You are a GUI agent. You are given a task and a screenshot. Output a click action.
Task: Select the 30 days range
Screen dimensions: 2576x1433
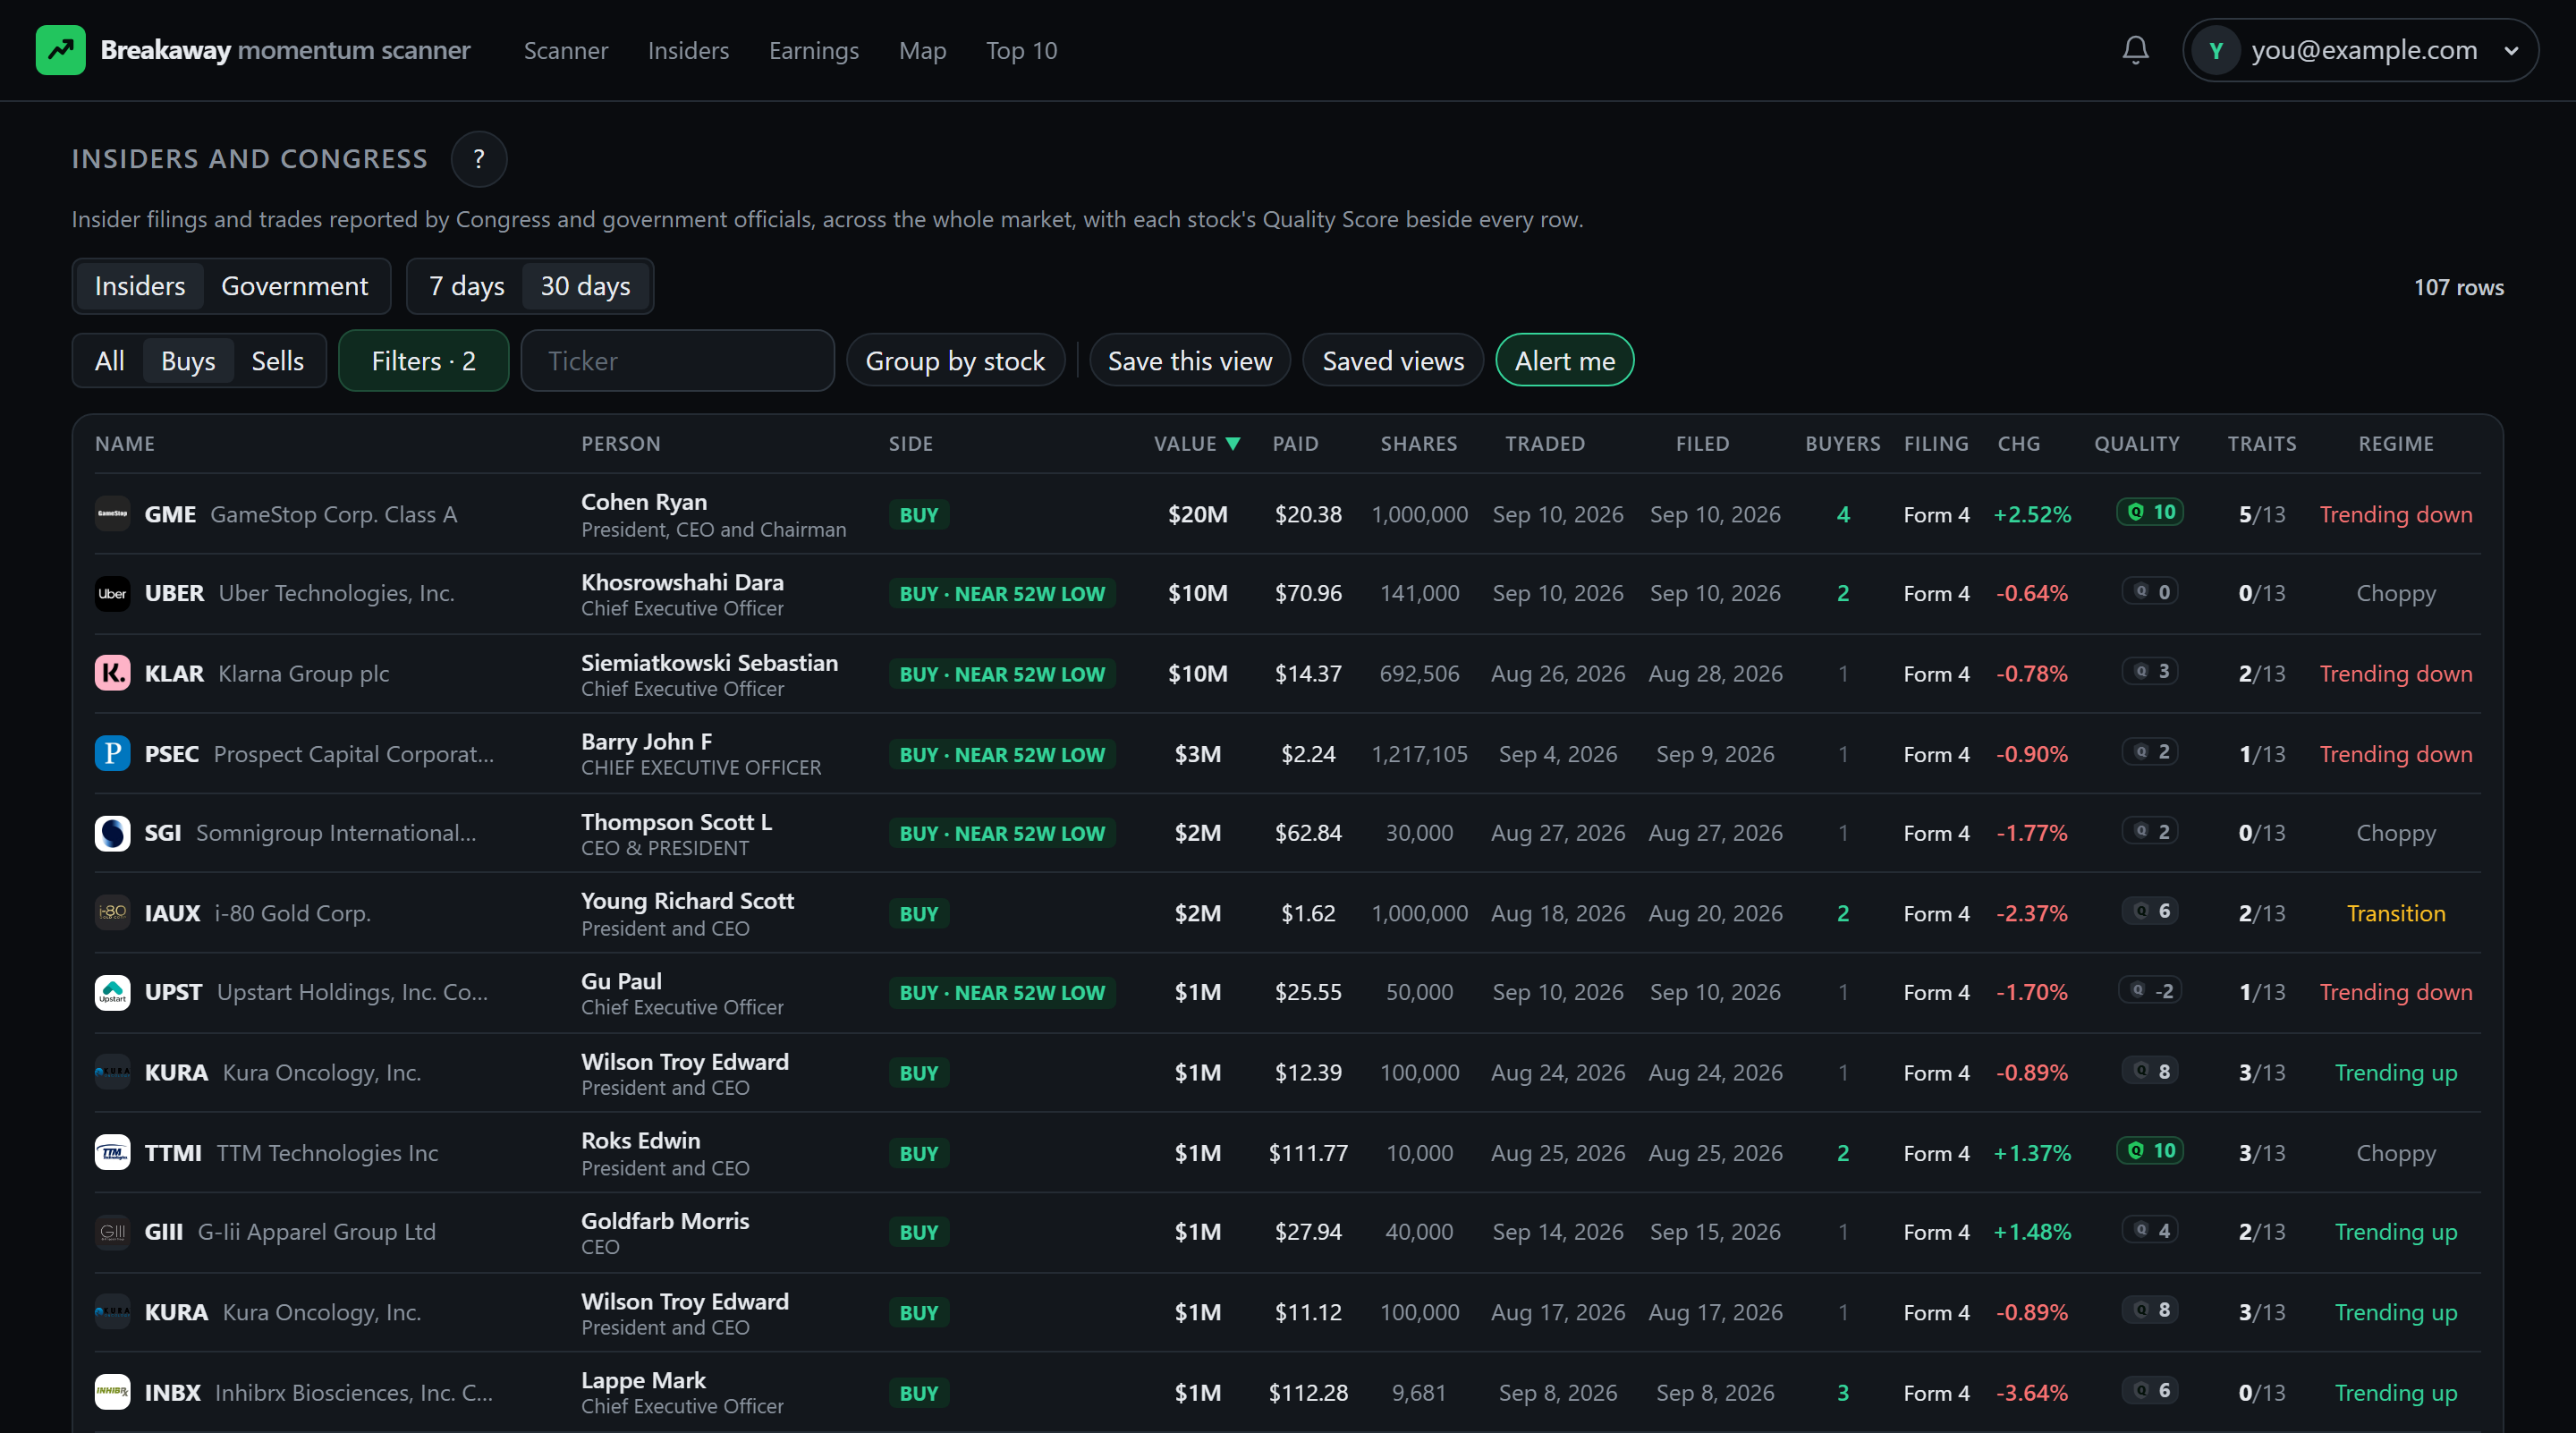coord(585,286)
